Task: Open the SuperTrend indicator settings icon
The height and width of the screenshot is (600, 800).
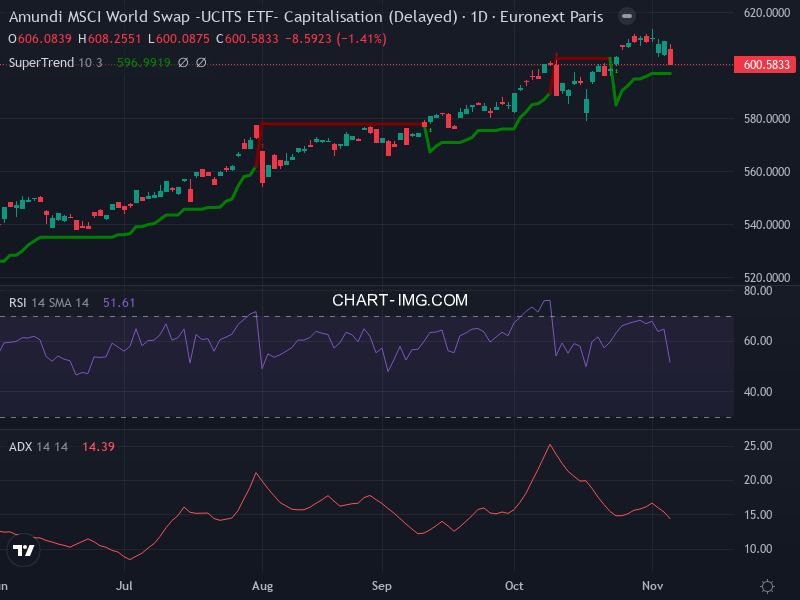Action: [x=183, y=63]
